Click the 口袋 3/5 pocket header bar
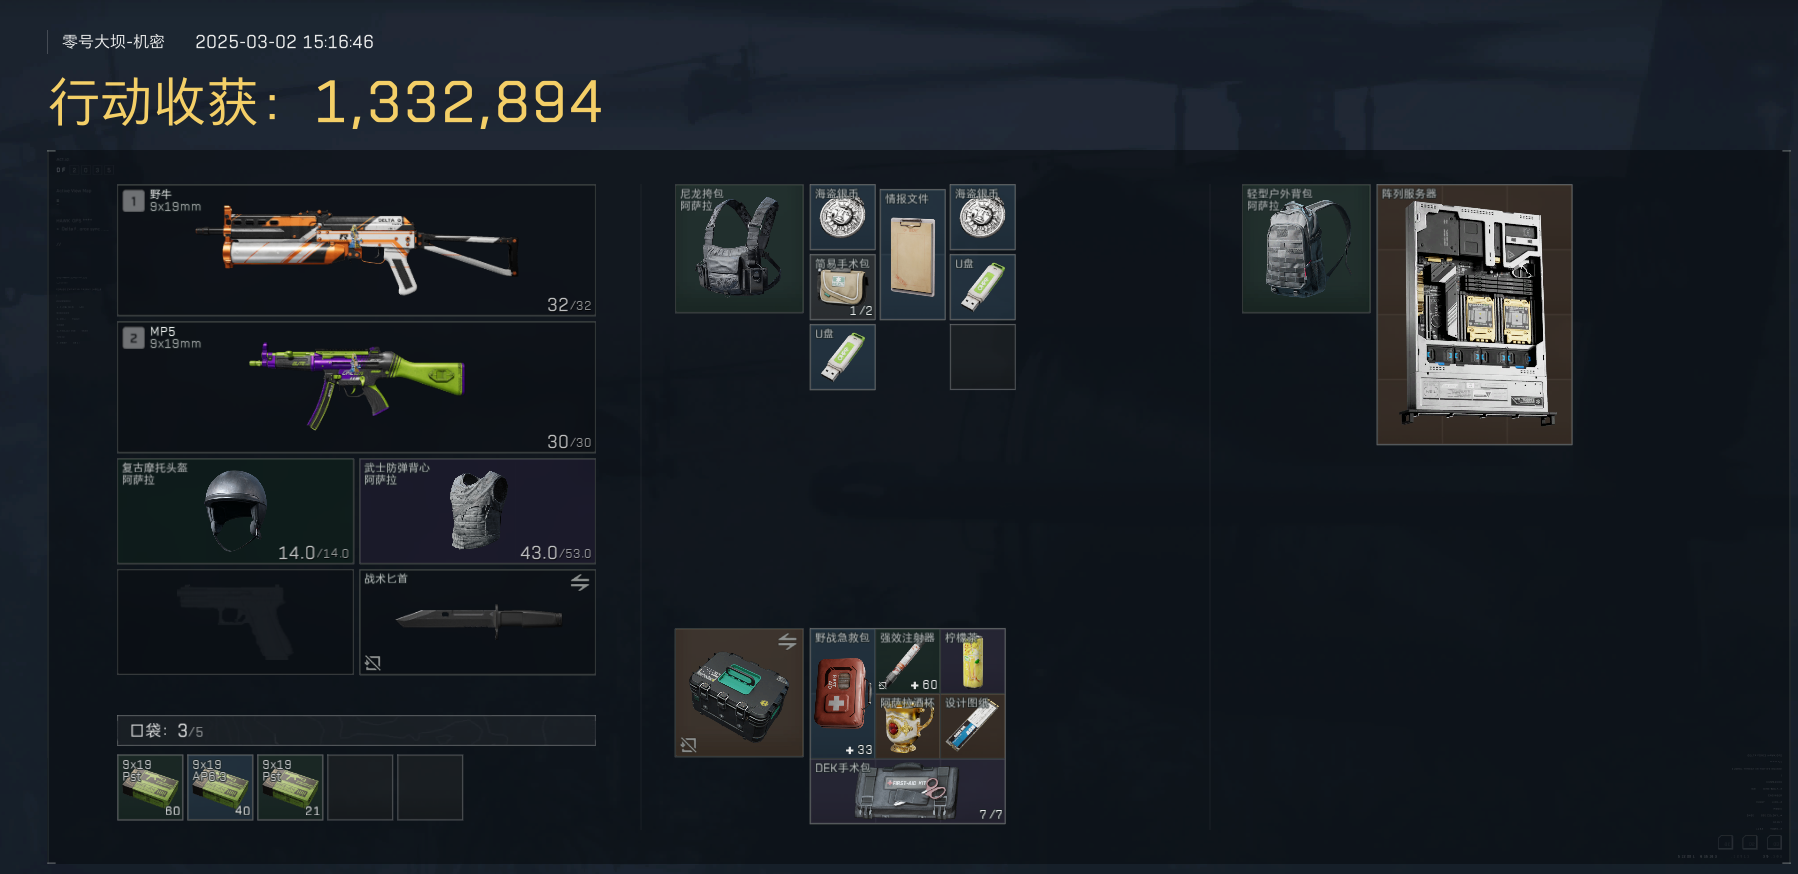The width and height of the screenshot is (1798, 874). pos(356,730)
